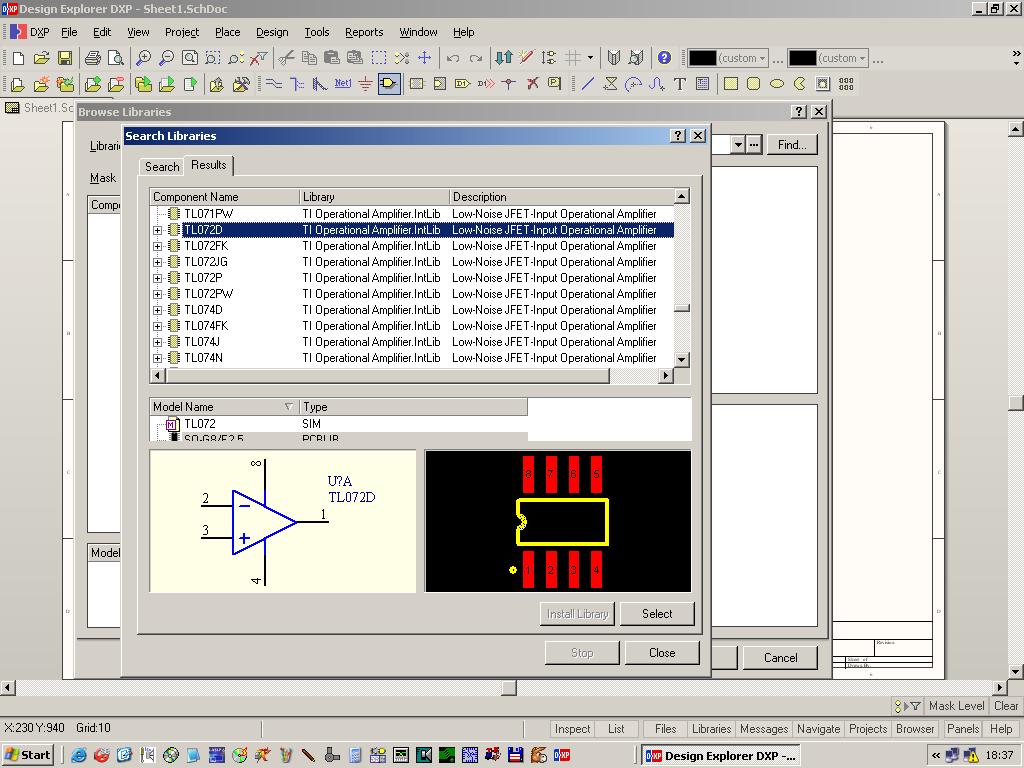
Task: Select the Bezier curve drawing tool
Action: (x=656, y=84)
